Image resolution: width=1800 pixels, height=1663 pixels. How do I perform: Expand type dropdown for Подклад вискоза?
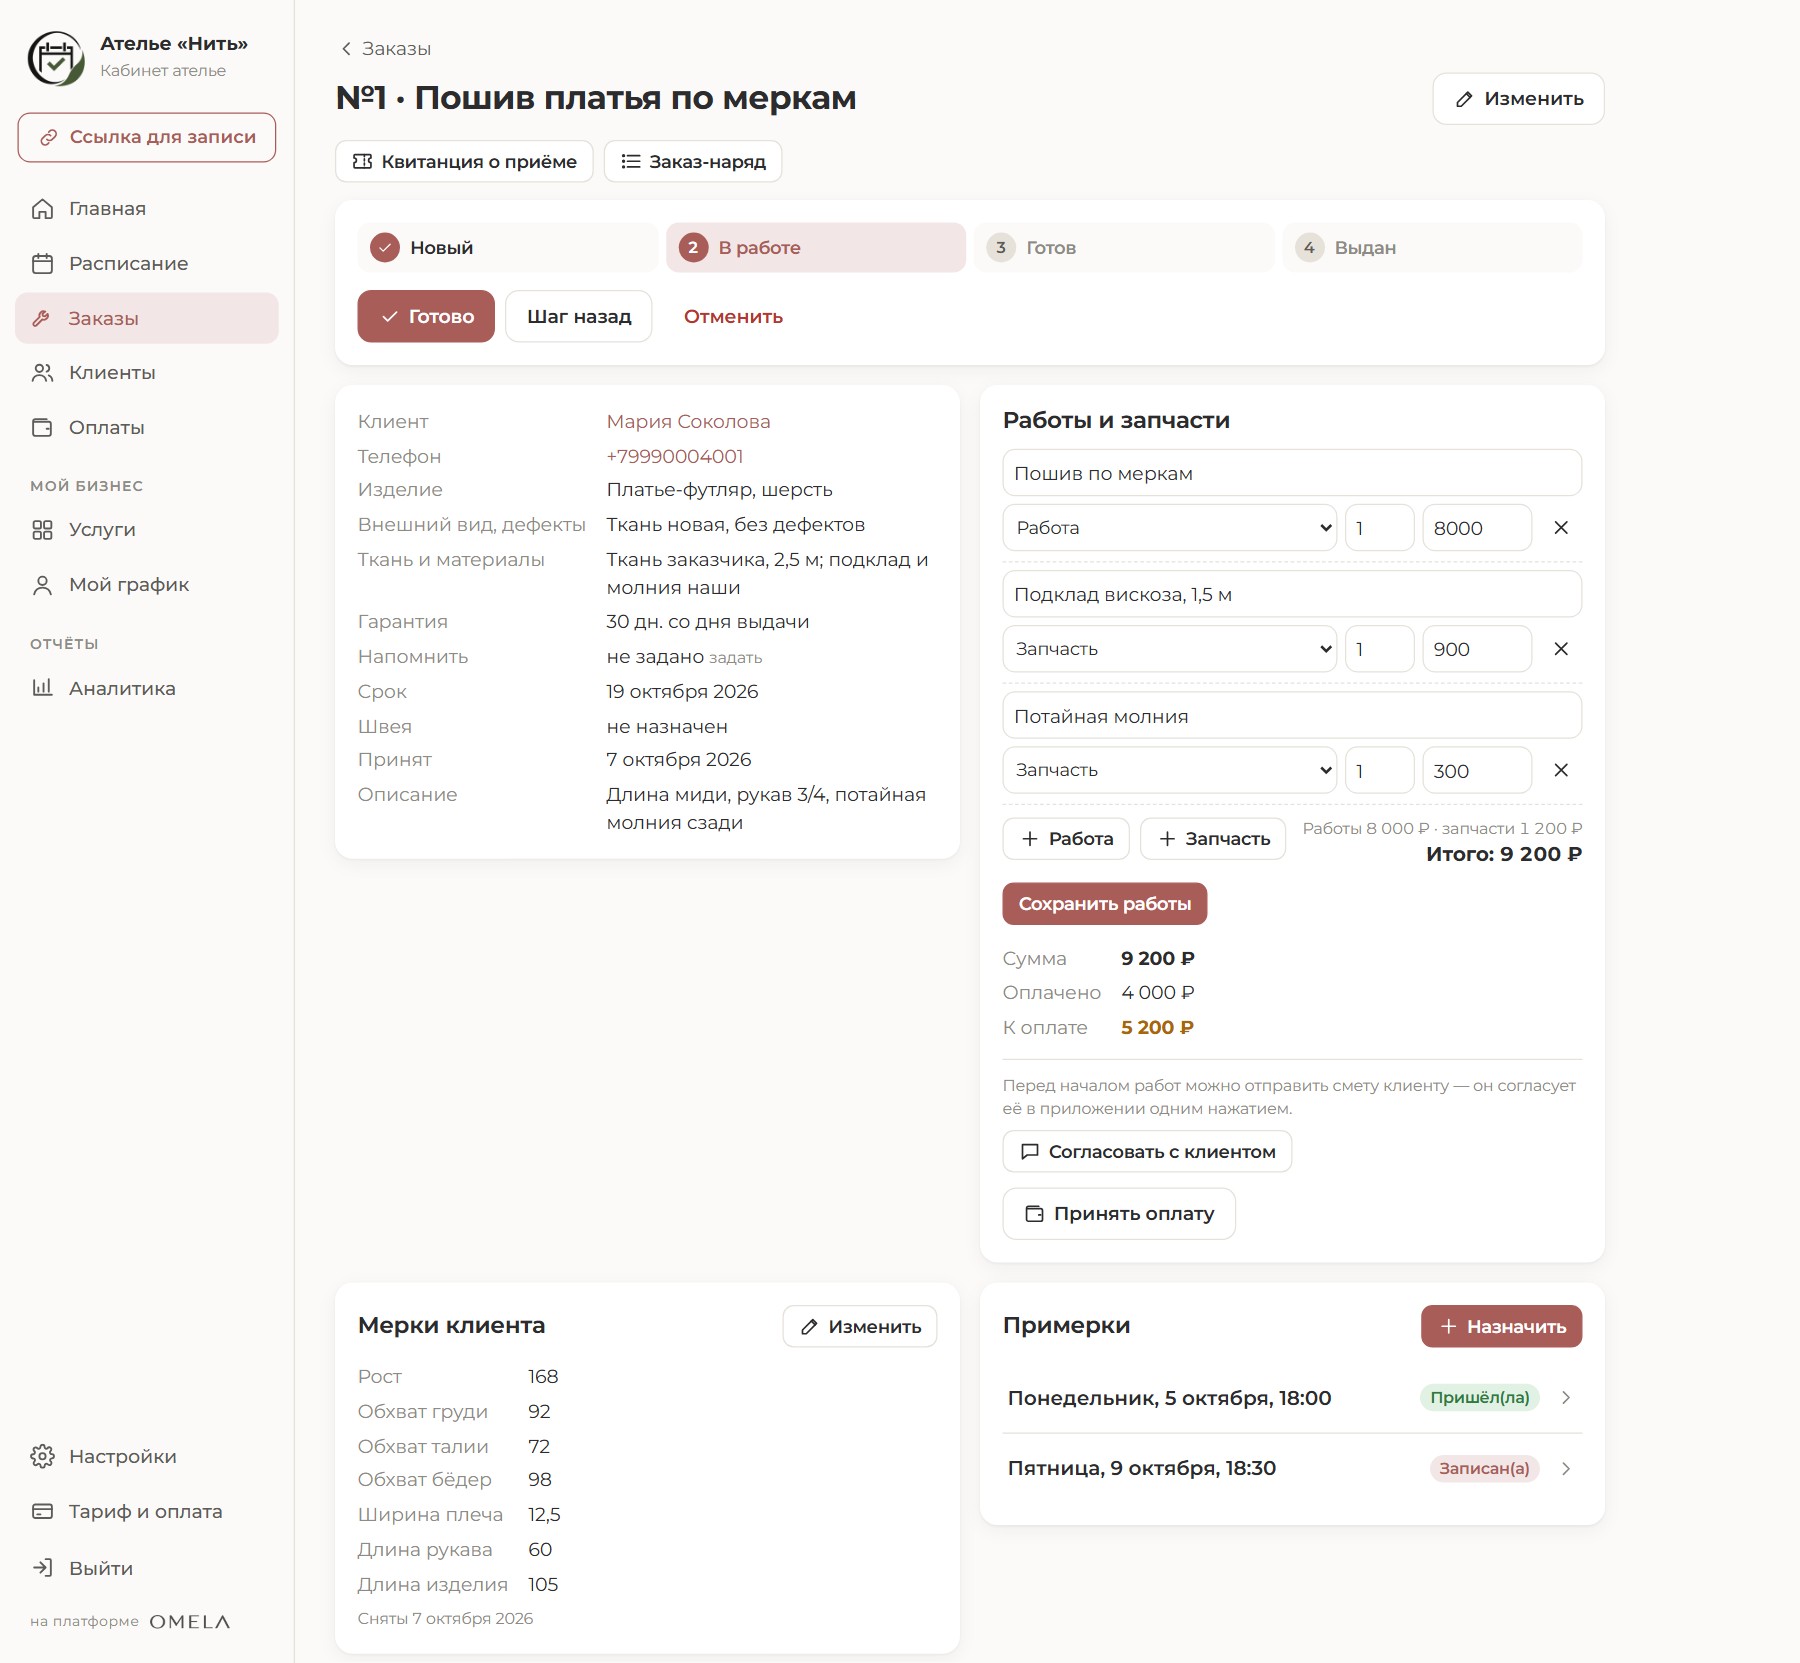click(x=1170, y=649)
